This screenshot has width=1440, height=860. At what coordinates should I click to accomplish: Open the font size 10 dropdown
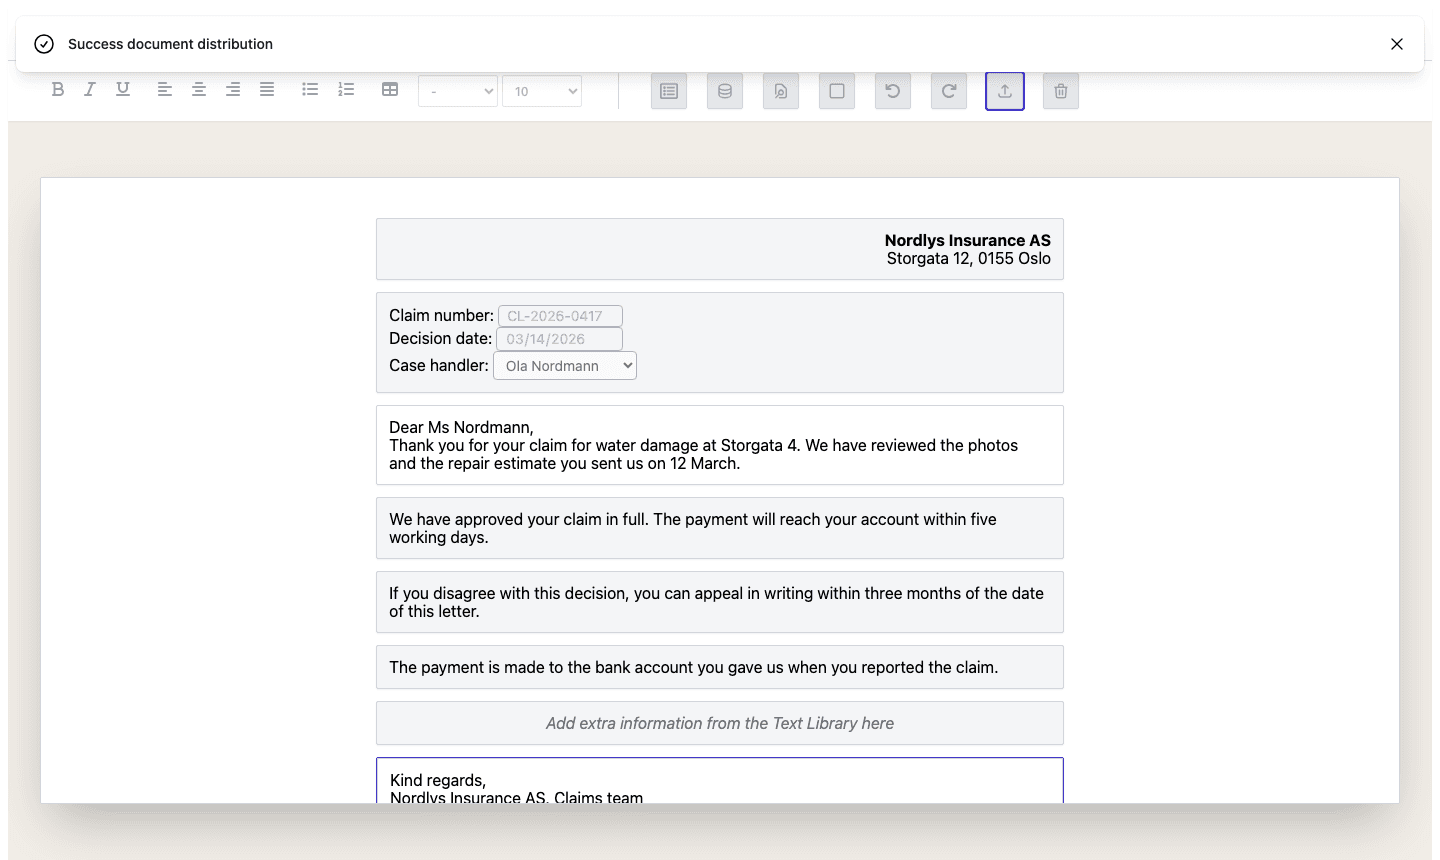click(542, 91)
